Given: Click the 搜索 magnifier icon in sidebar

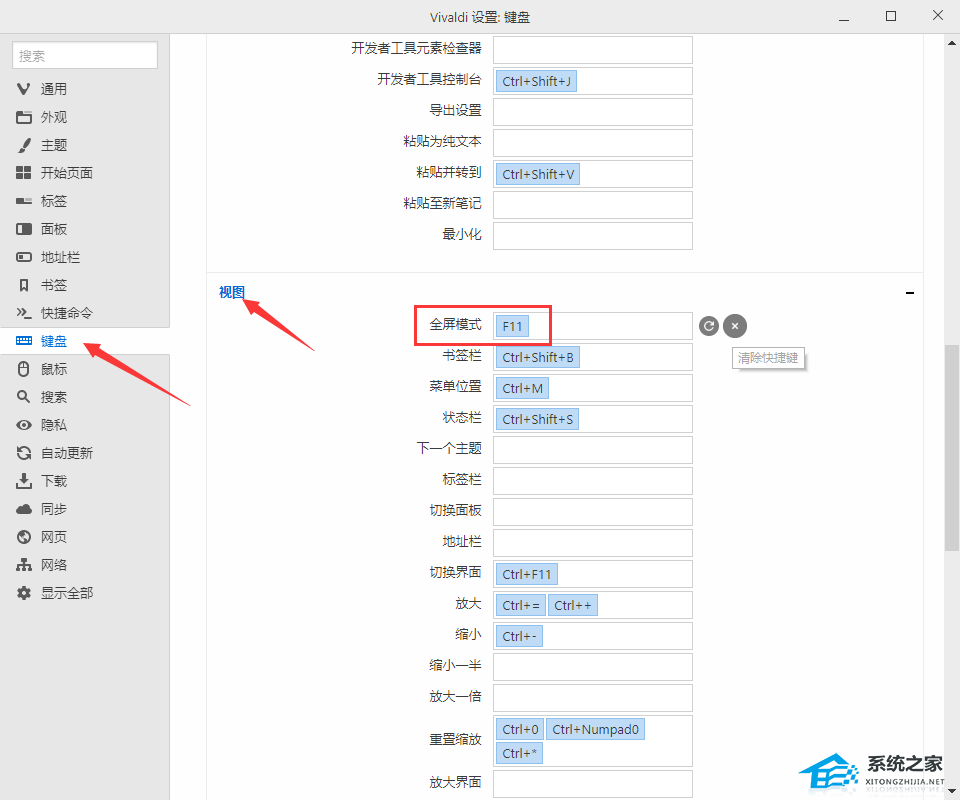Looking at the screenshot, I should click(24, 397).
